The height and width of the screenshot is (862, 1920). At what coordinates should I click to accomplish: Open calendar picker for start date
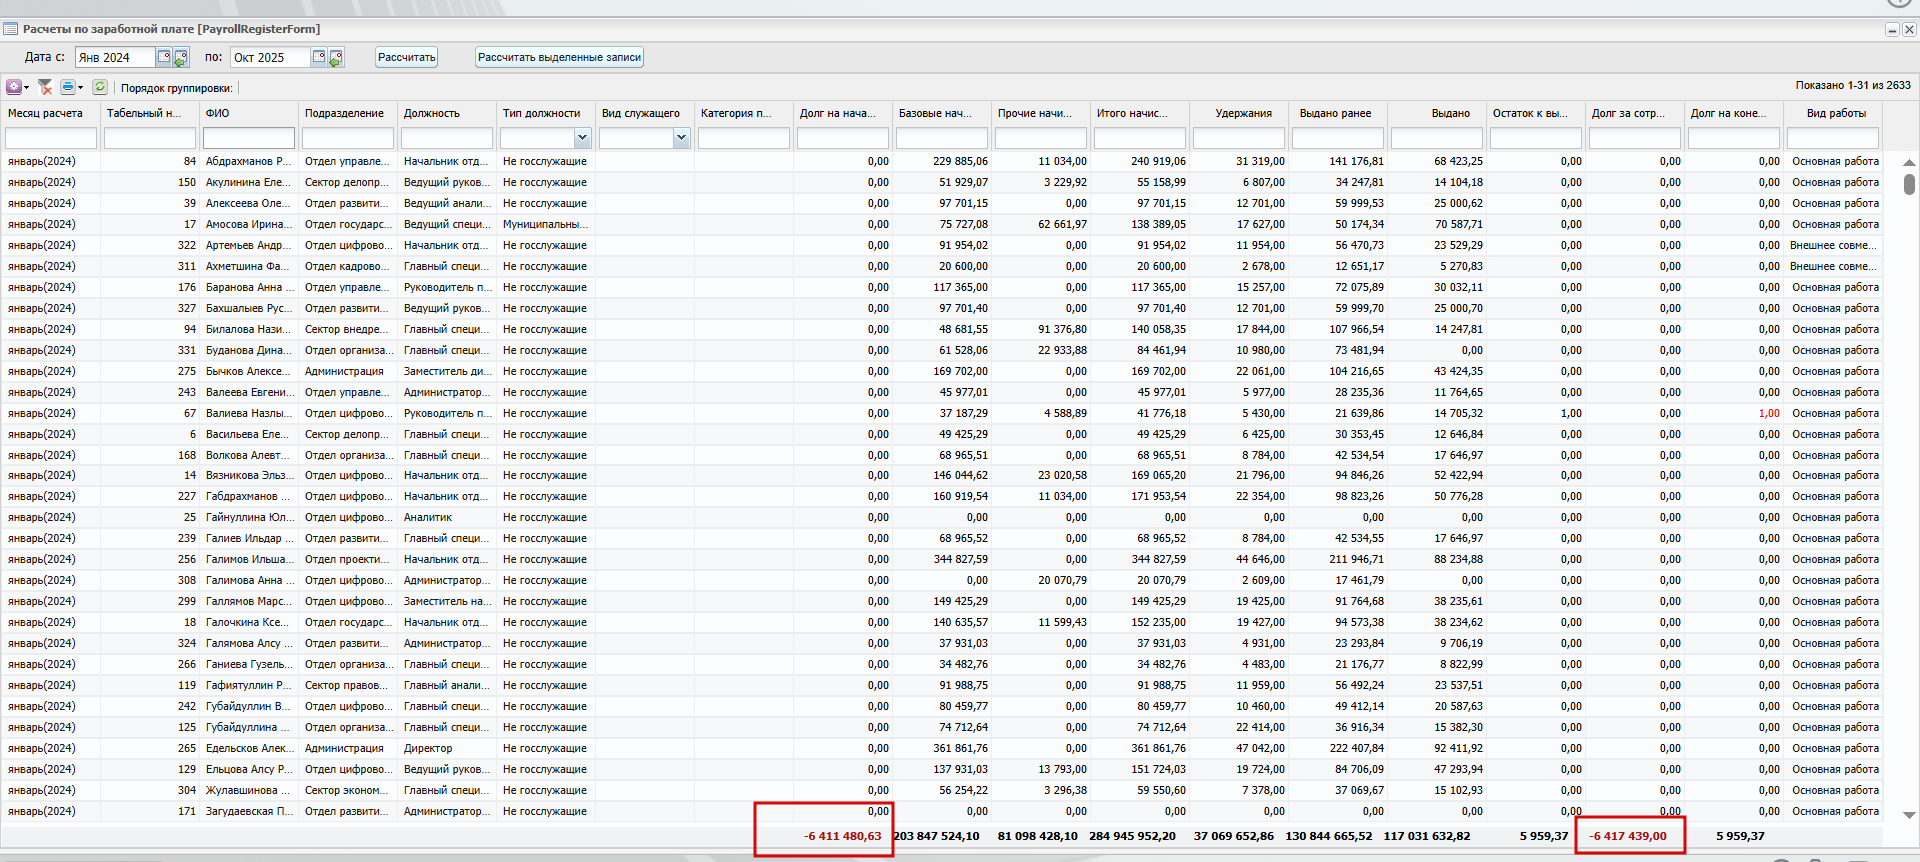point(165,57)
